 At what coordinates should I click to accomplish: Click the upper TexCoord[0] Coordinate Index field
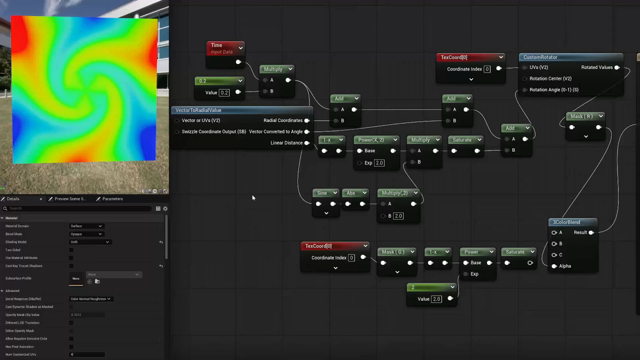pos(487,69)
